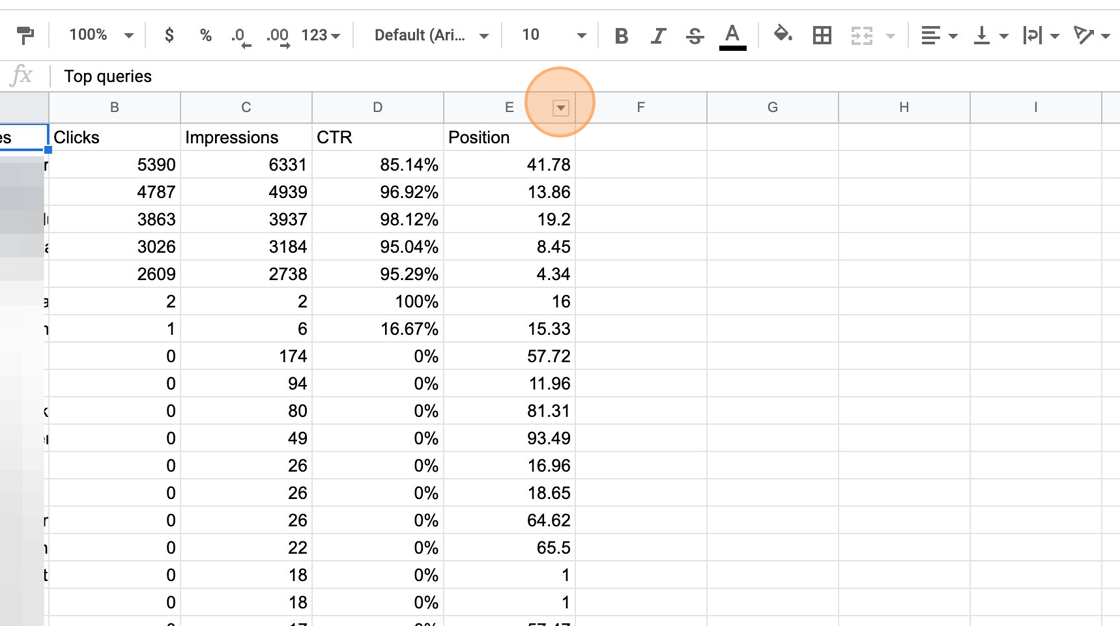Select the 174 impressions cell
Viewport: 1120px width, 626px height.
[x=246, y=356]
